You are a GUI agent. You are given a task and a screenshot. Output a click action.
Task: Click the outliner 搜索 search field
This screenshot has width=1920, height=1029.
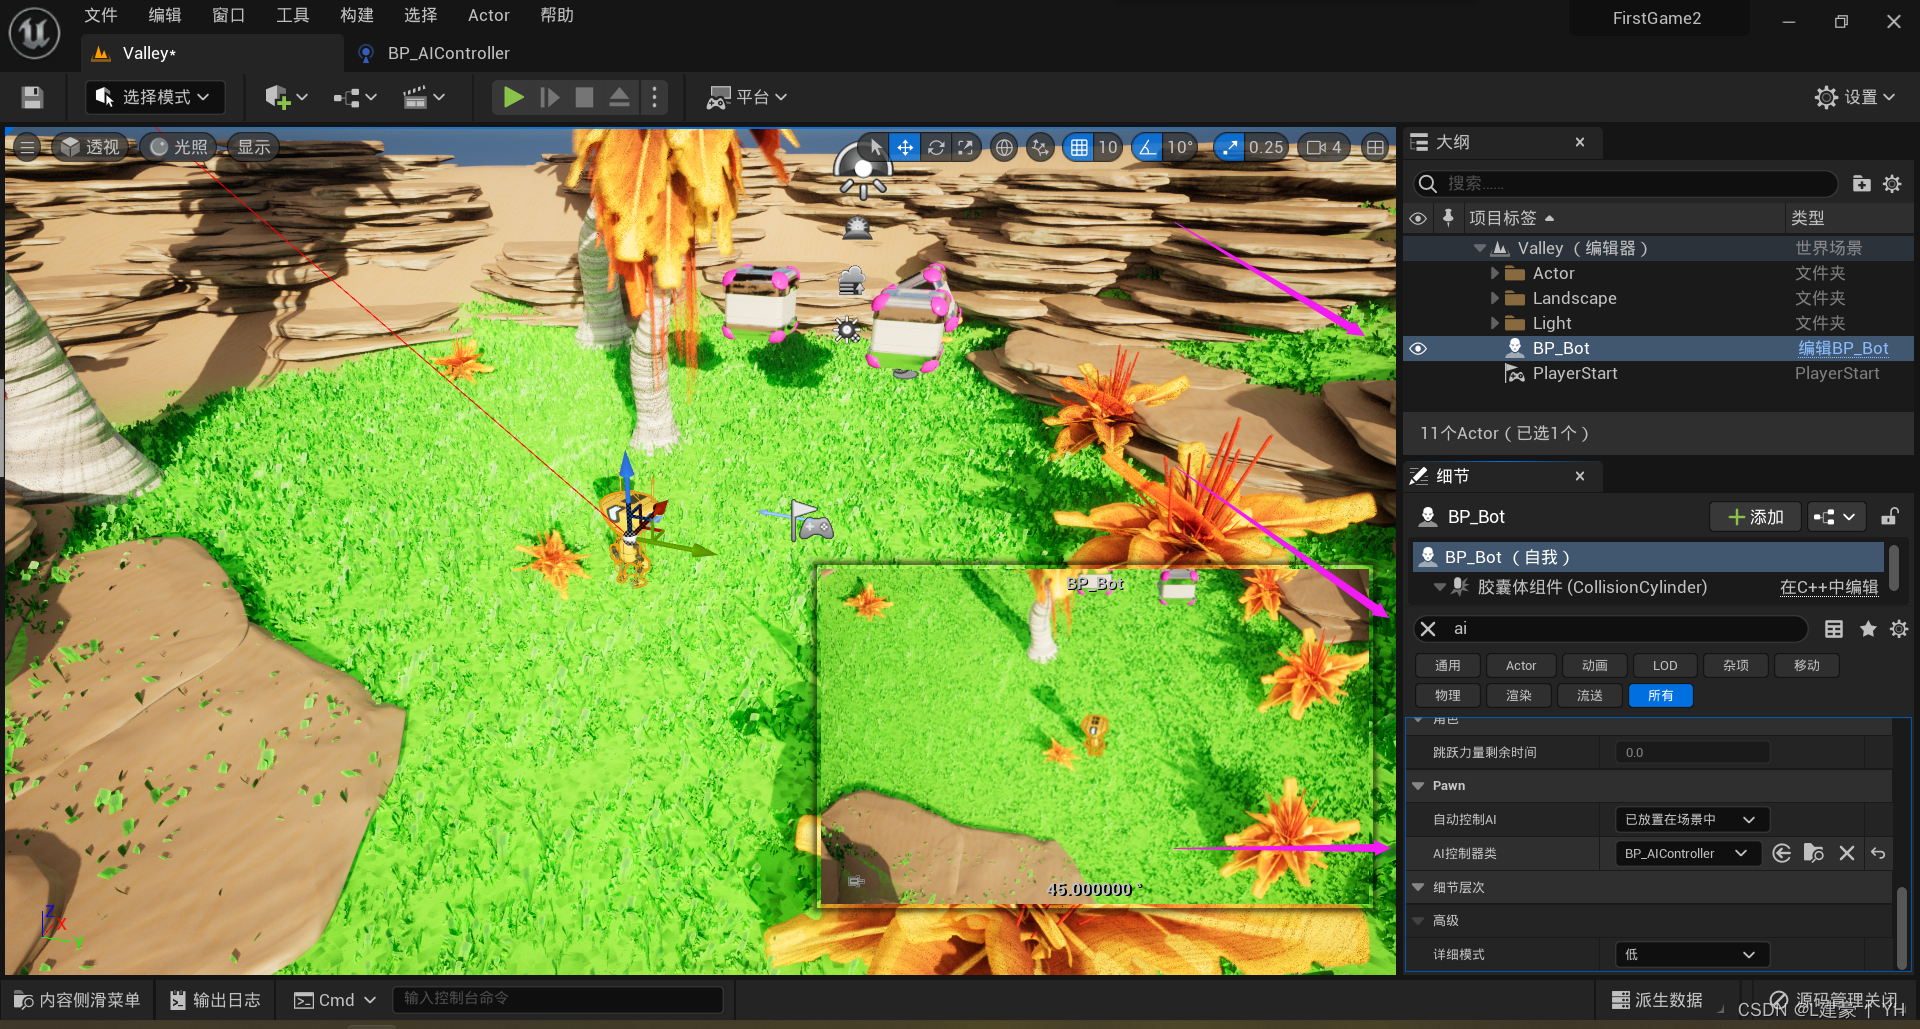(1626, 183)
